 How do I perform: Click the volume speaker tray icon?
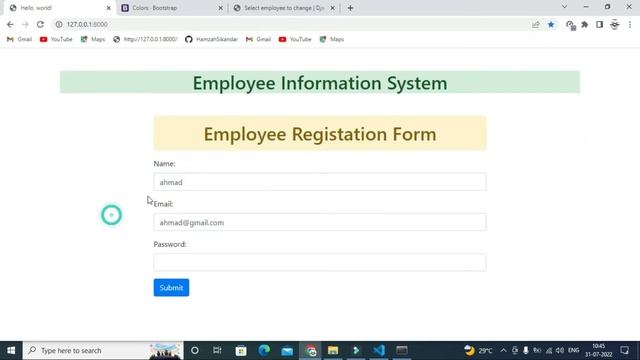560,350
